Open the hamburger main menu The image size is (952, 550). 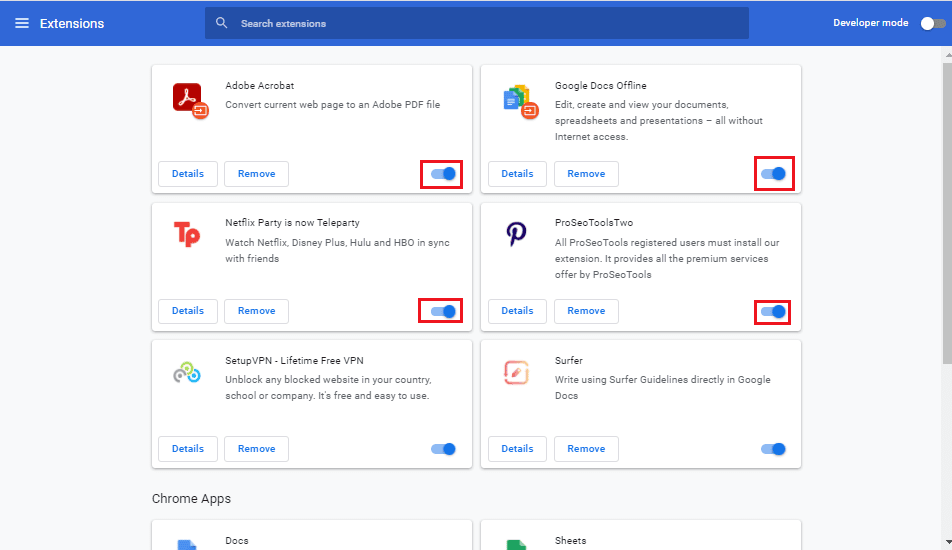[x=22, y=23]
